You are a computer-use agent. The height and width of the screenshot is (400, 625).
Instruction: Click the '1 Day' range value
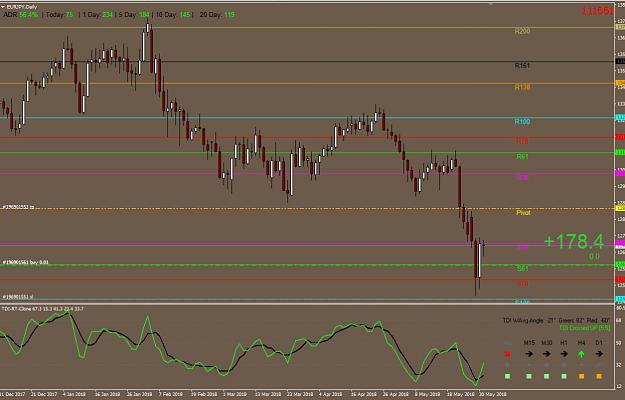point(107,15)
